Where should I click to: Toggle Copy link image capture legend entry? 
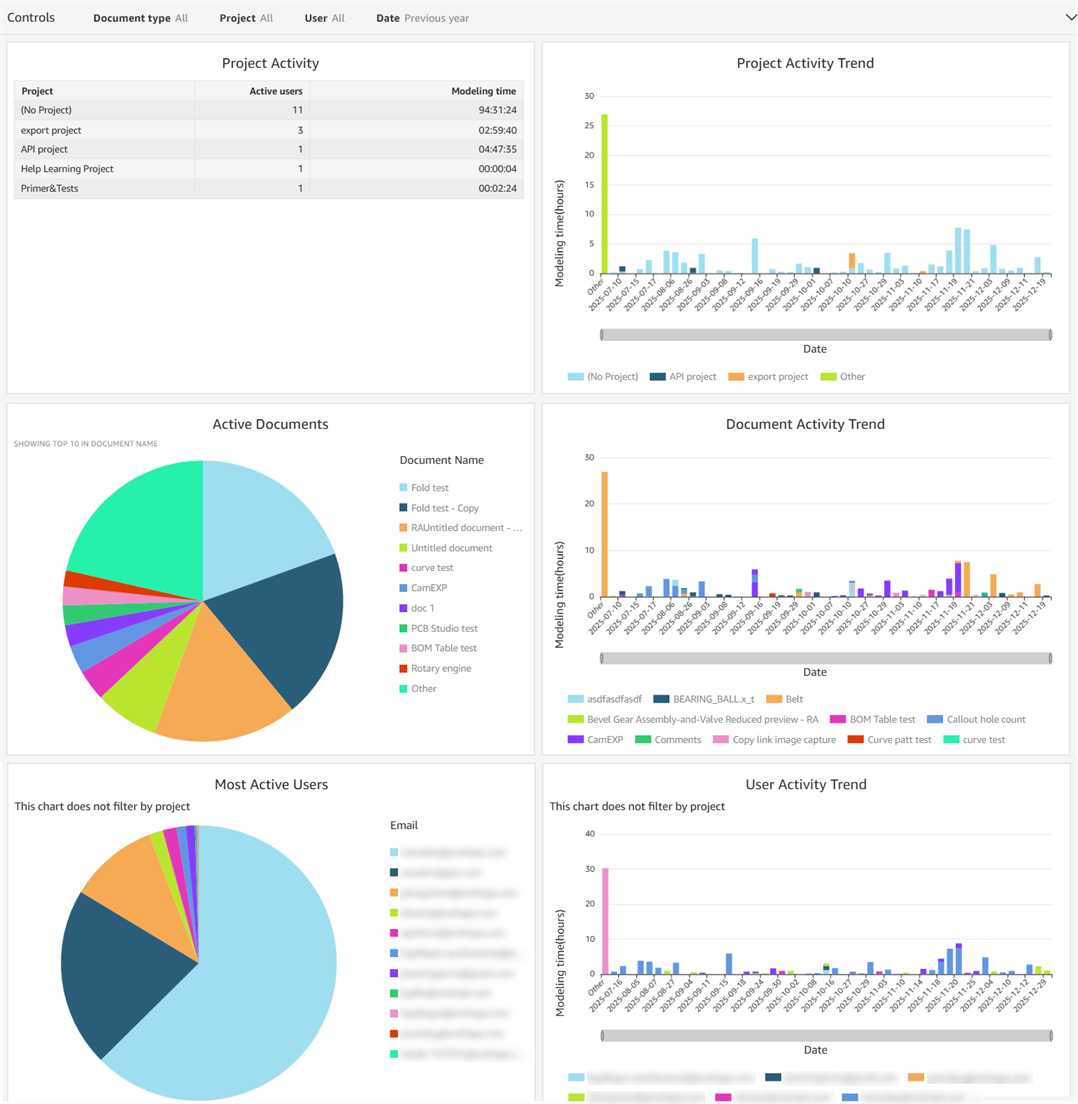775,740
